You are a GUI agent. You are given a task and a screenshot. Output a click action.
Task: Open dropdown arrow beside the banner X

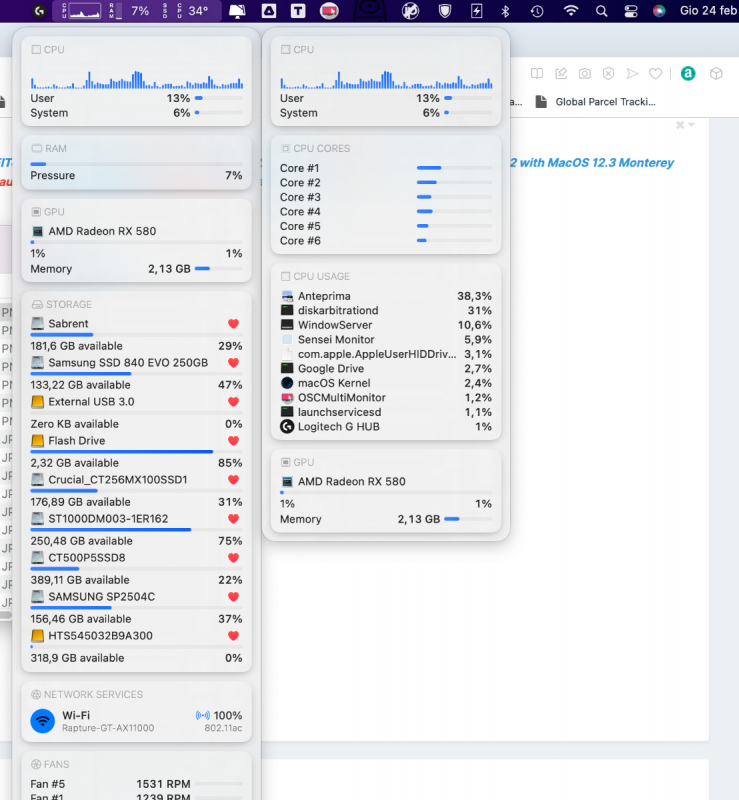pyautogui.click(x=692, y=125)
